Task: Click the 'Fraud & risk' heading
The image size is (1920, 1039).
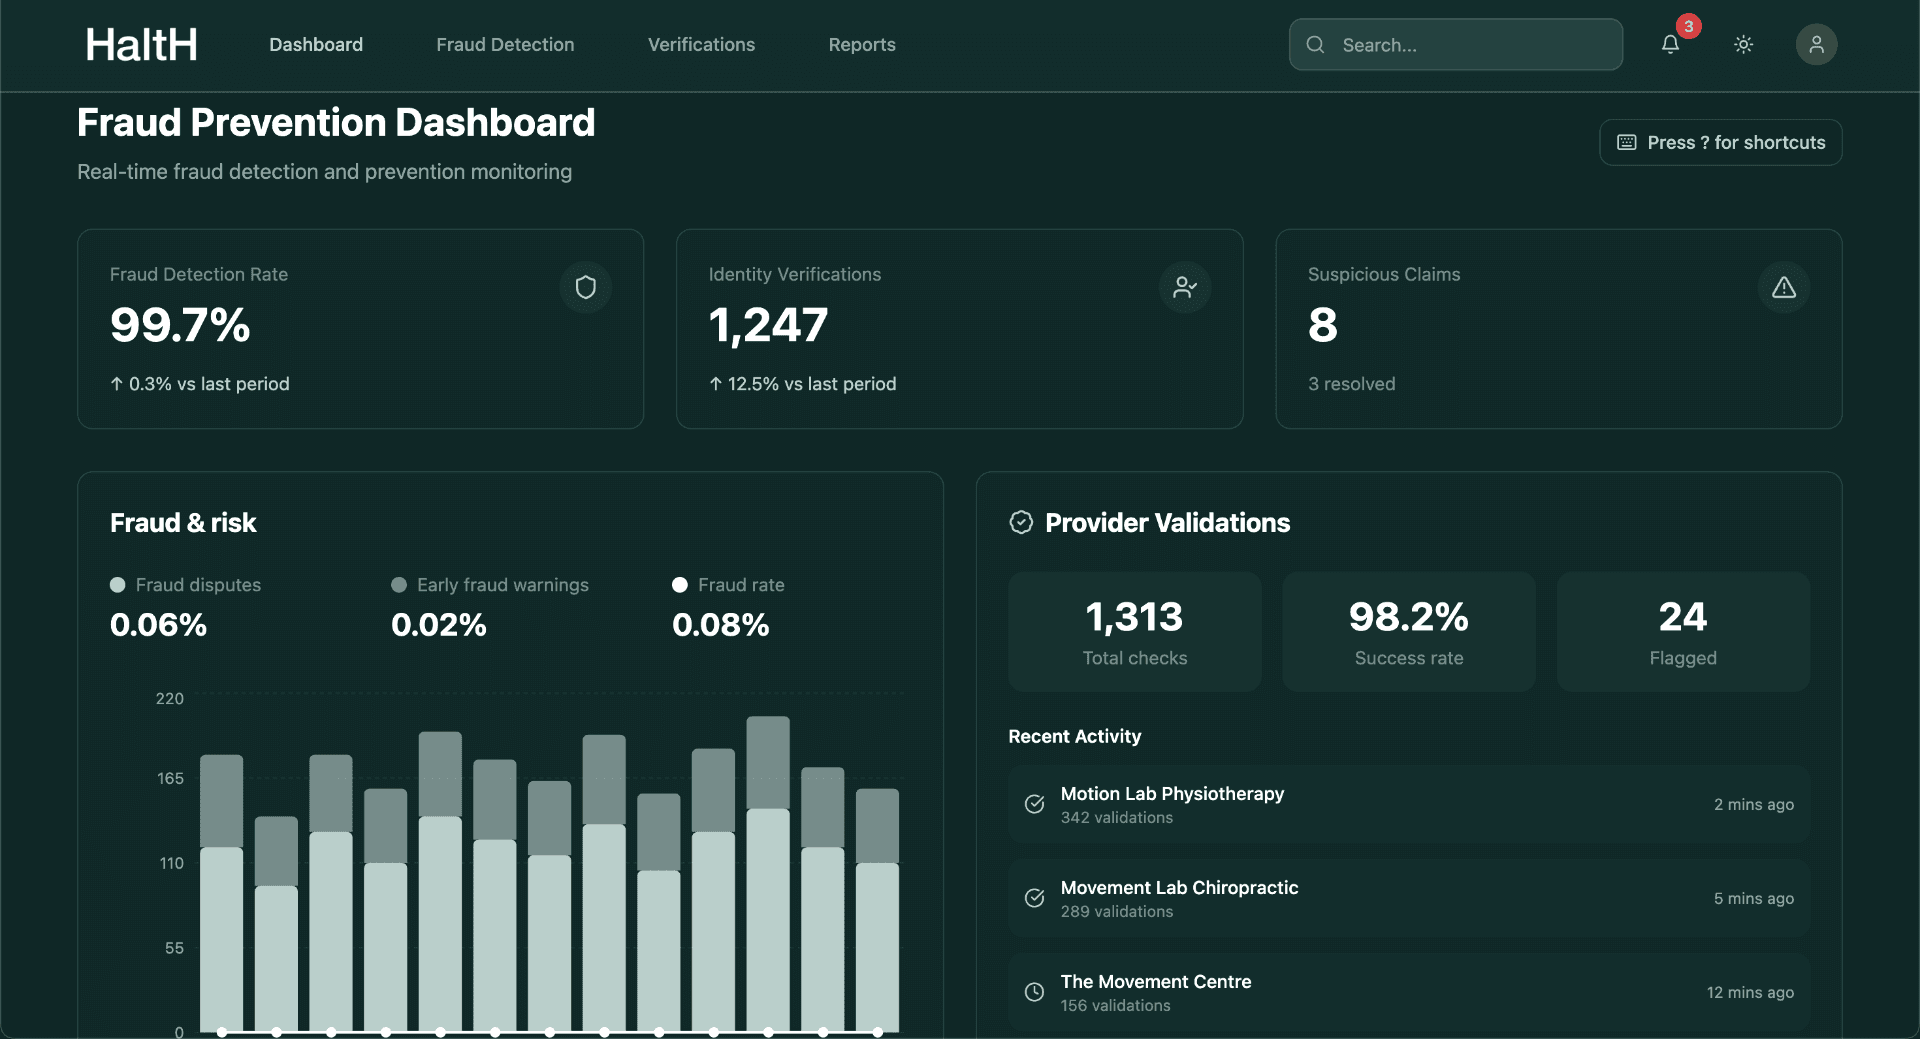Action: [183, 523]
